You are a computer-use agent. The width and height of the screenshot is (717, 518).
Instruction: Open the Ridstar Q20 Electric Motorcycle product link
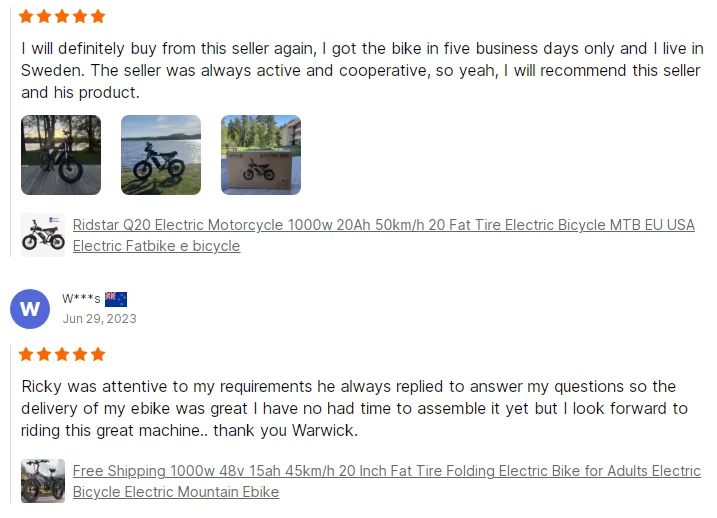[383, 226]
